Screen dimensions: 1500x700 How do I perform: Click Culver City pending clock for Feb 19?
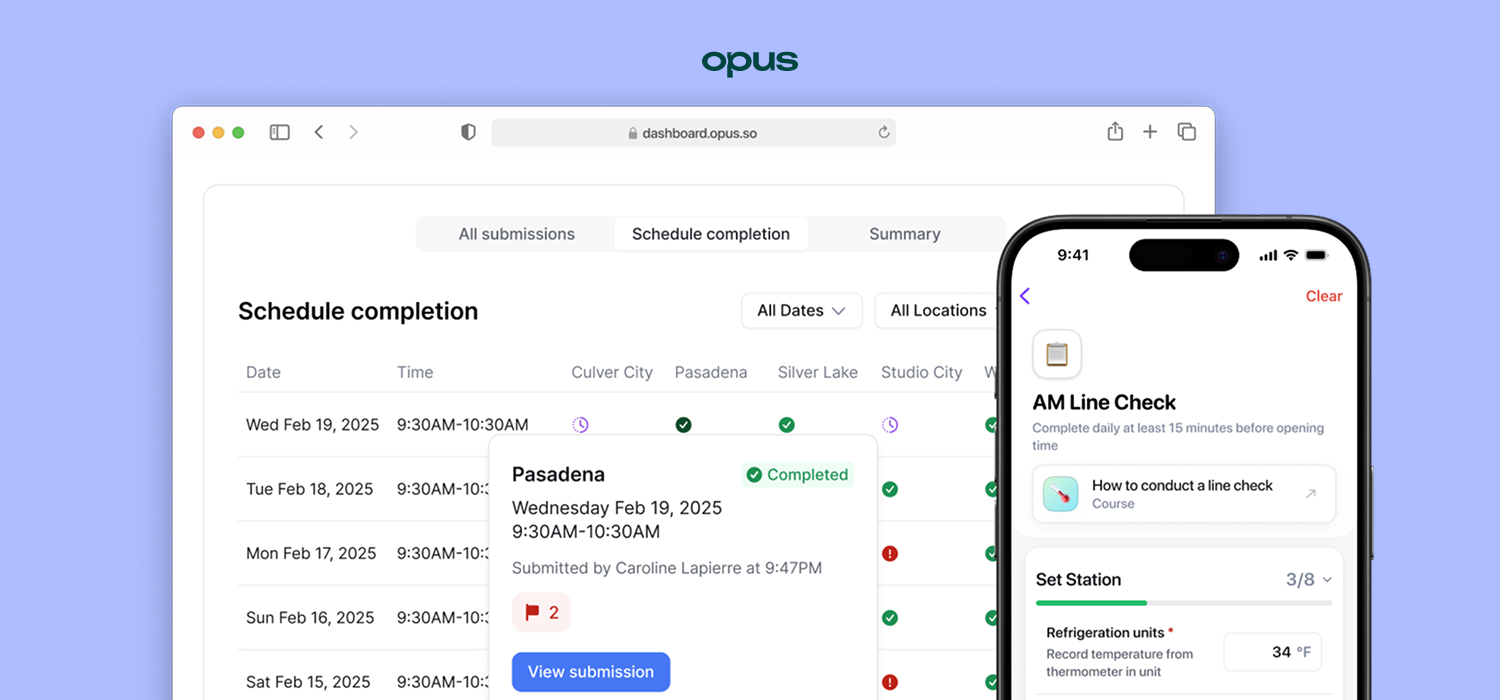(x=580, y=425)
